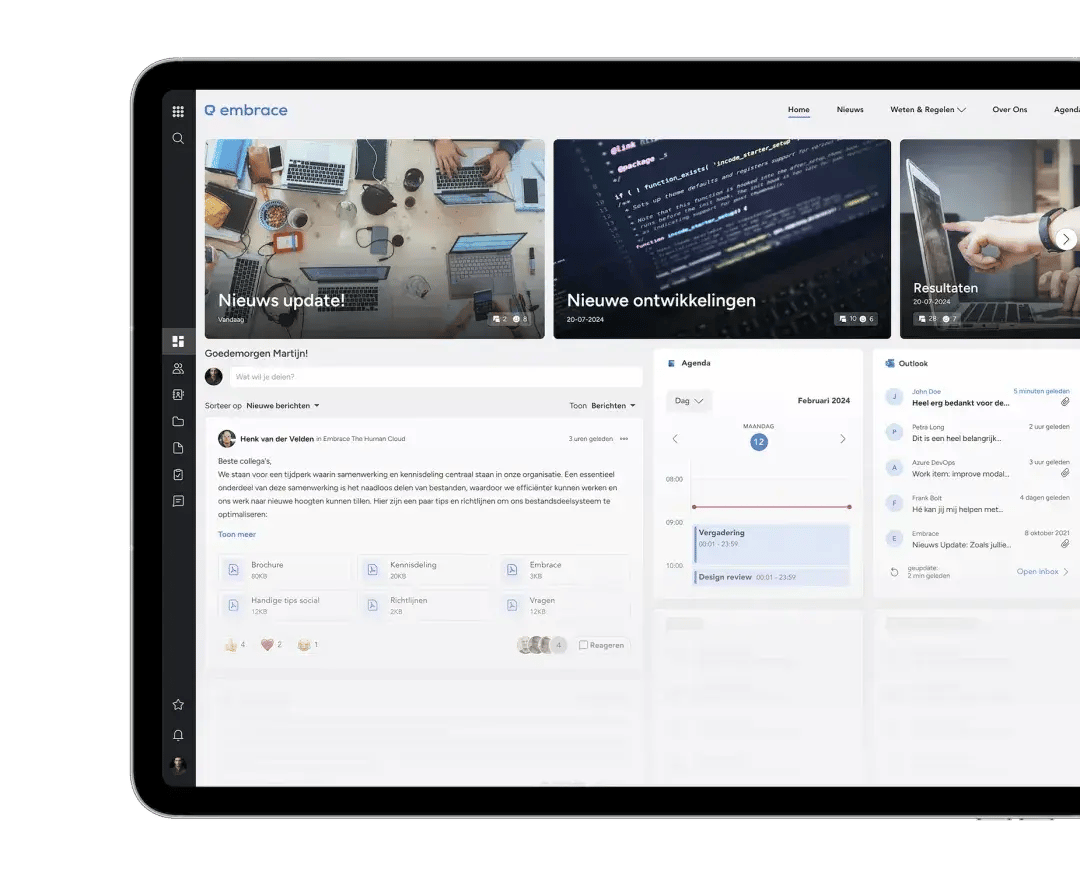Image resolution: width=1080 pixels, height=875 pixels.
Task: Click the 'Wat wil je delen?' input field
Action: [x=435, y=377]
